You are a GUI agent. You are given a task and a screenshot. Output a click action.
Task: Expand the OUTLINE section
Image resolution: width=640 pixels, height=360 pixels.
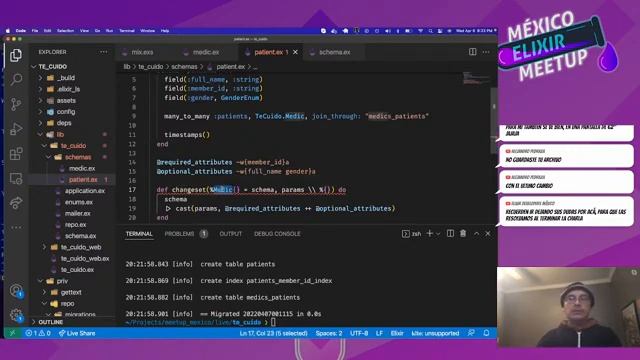(x=51, y=322)
